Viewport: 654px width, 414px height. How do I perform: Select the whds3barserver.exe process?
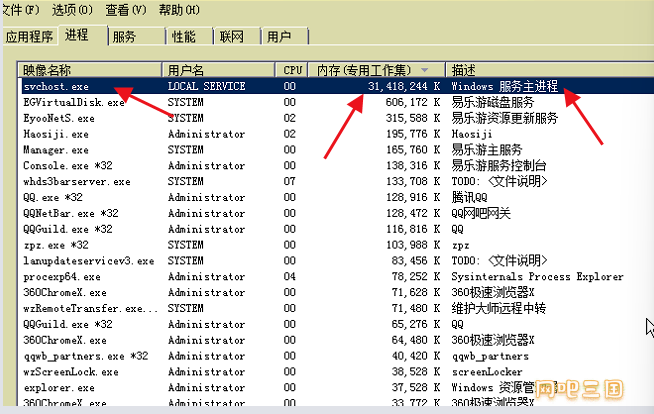(x=77, y=182)
